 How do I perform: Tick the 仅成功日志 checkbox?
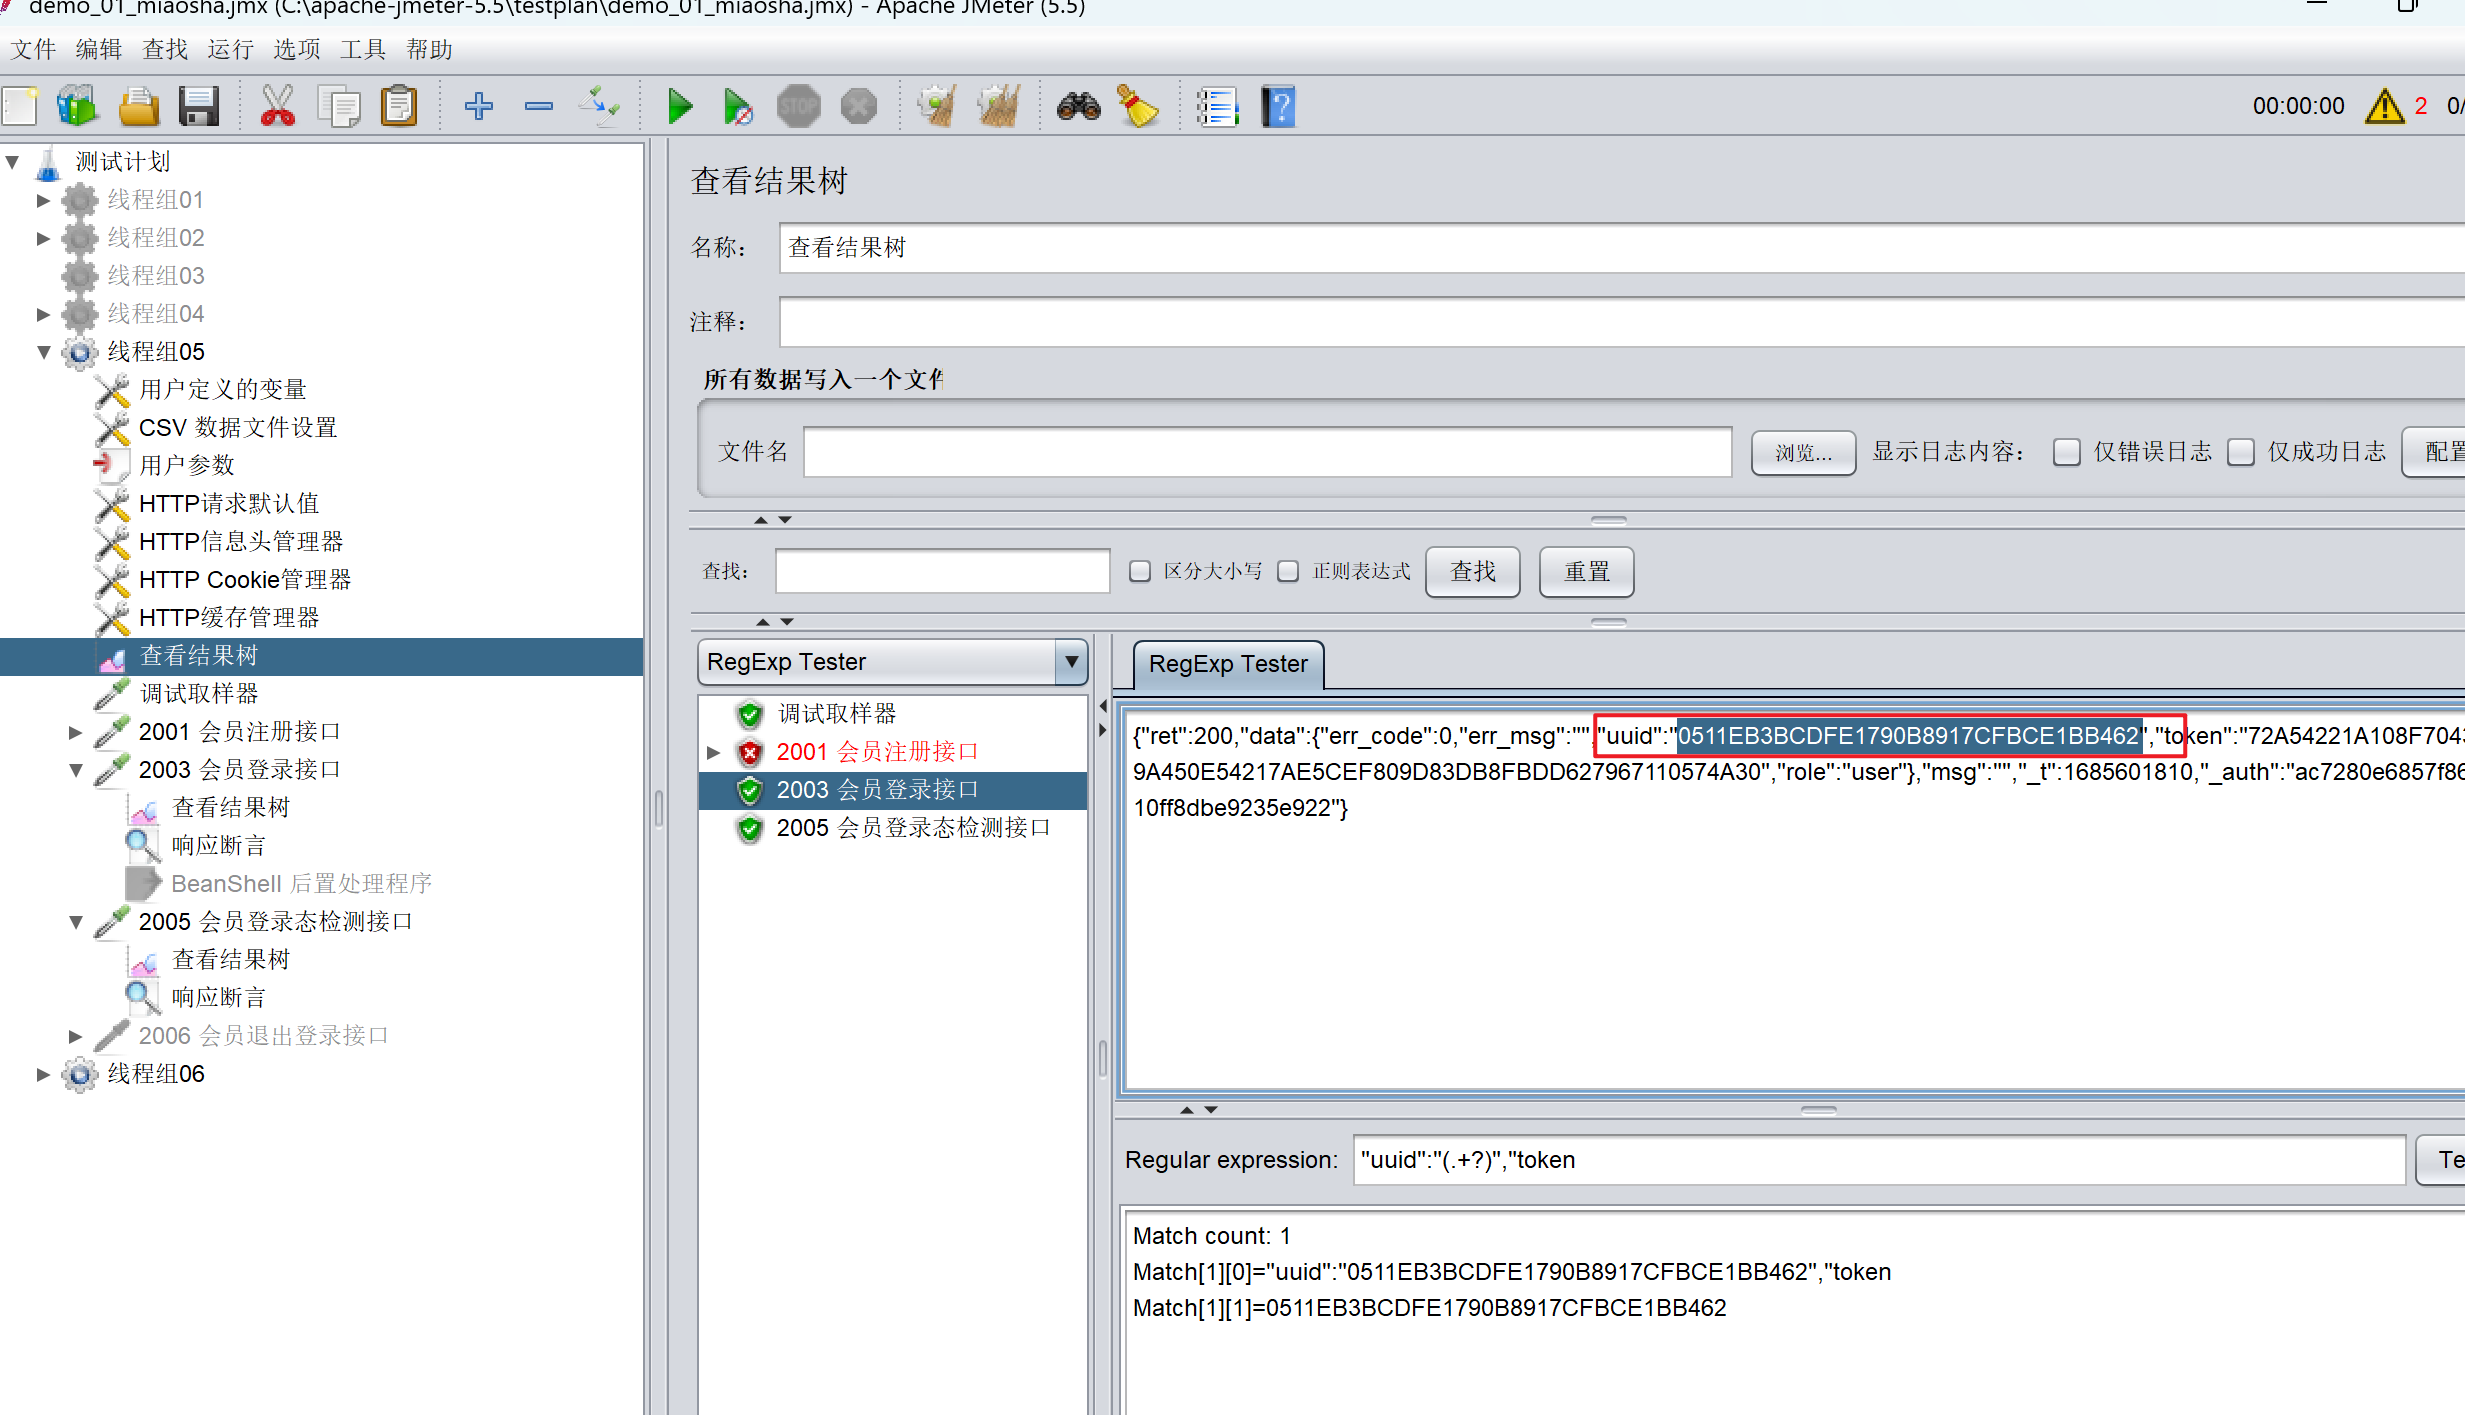[2240, 452]
